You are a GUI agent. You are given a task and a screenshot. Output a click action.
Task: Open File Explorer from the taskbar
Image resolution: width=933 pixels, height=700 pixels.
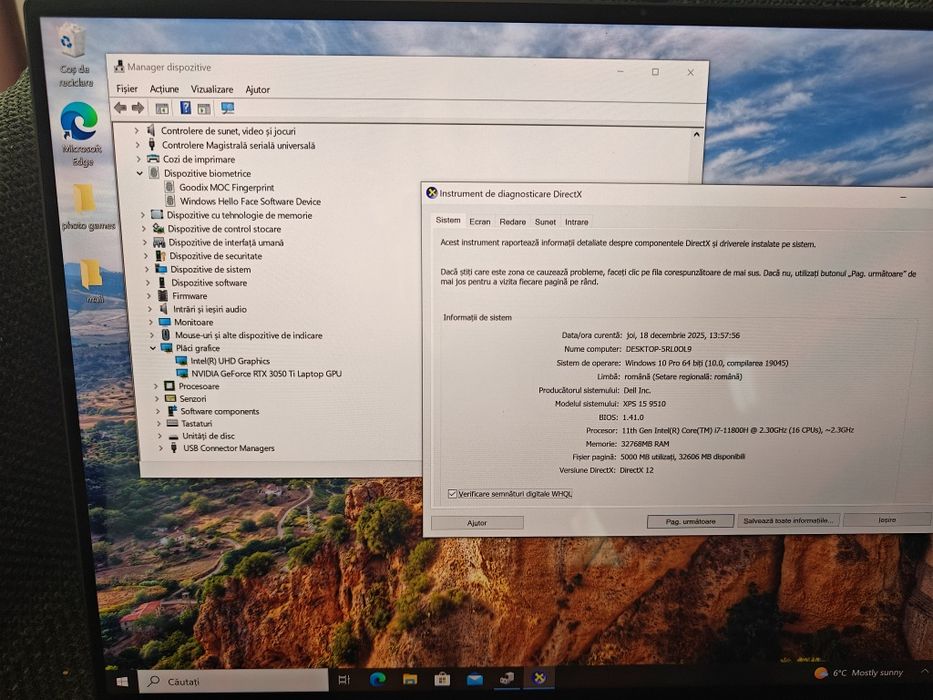click(410, 679)
